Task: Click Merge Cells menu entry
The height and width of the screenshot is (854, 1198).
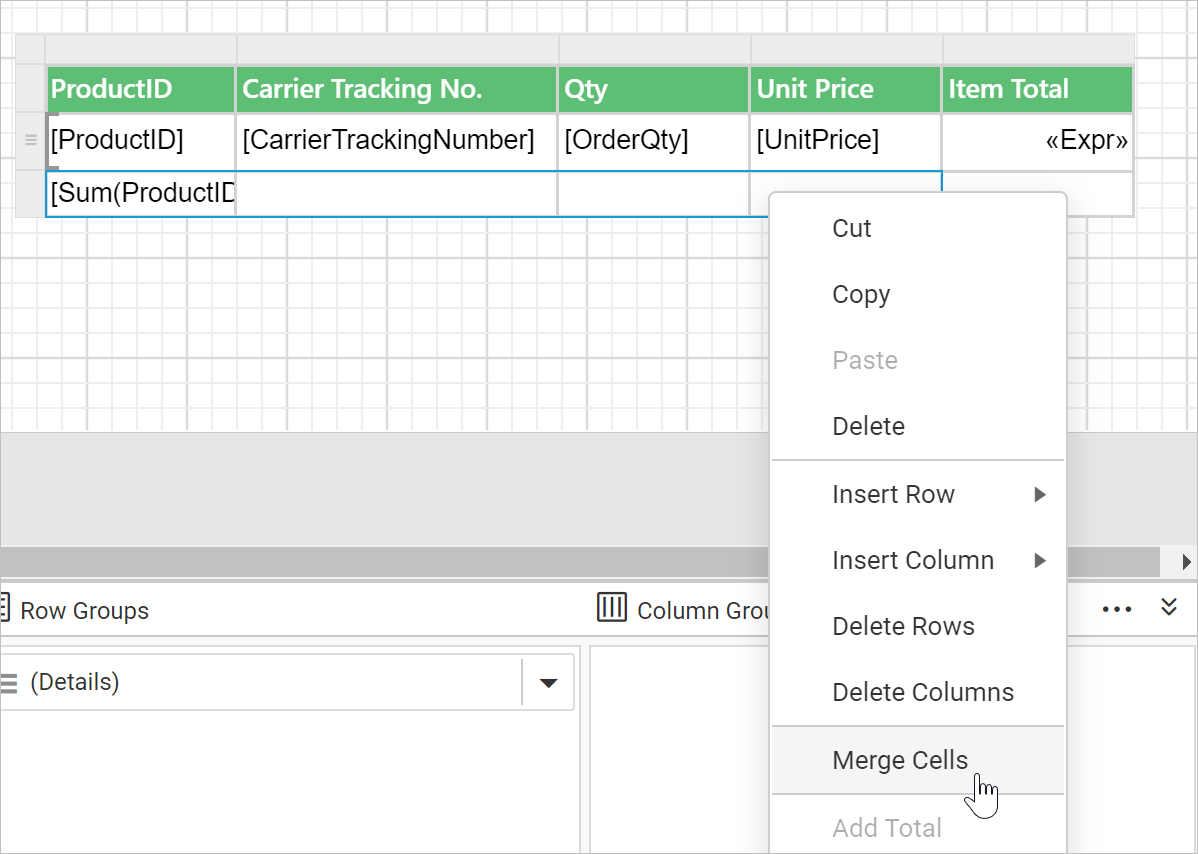Action: [918, 760]
